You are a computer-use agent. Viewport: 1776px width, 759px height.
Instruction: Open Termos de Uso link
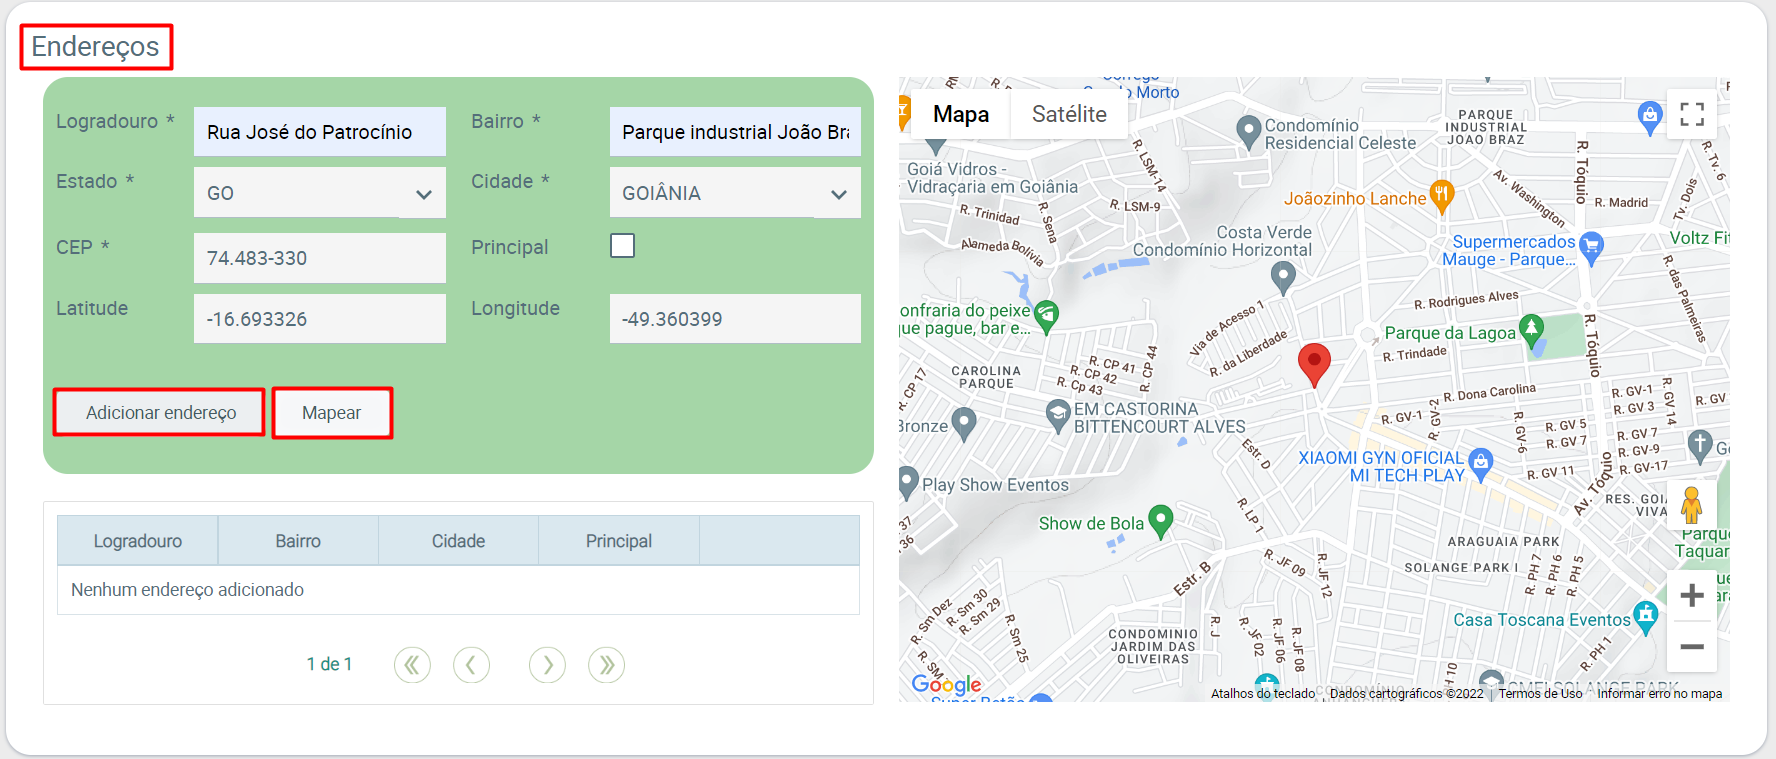[x=1540, y=694]
